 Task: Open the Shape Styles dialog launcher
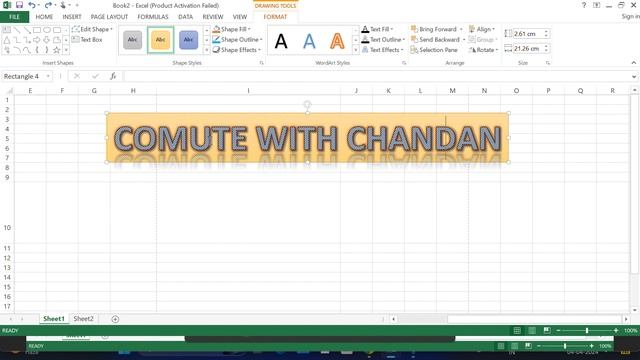click(262, 63)
